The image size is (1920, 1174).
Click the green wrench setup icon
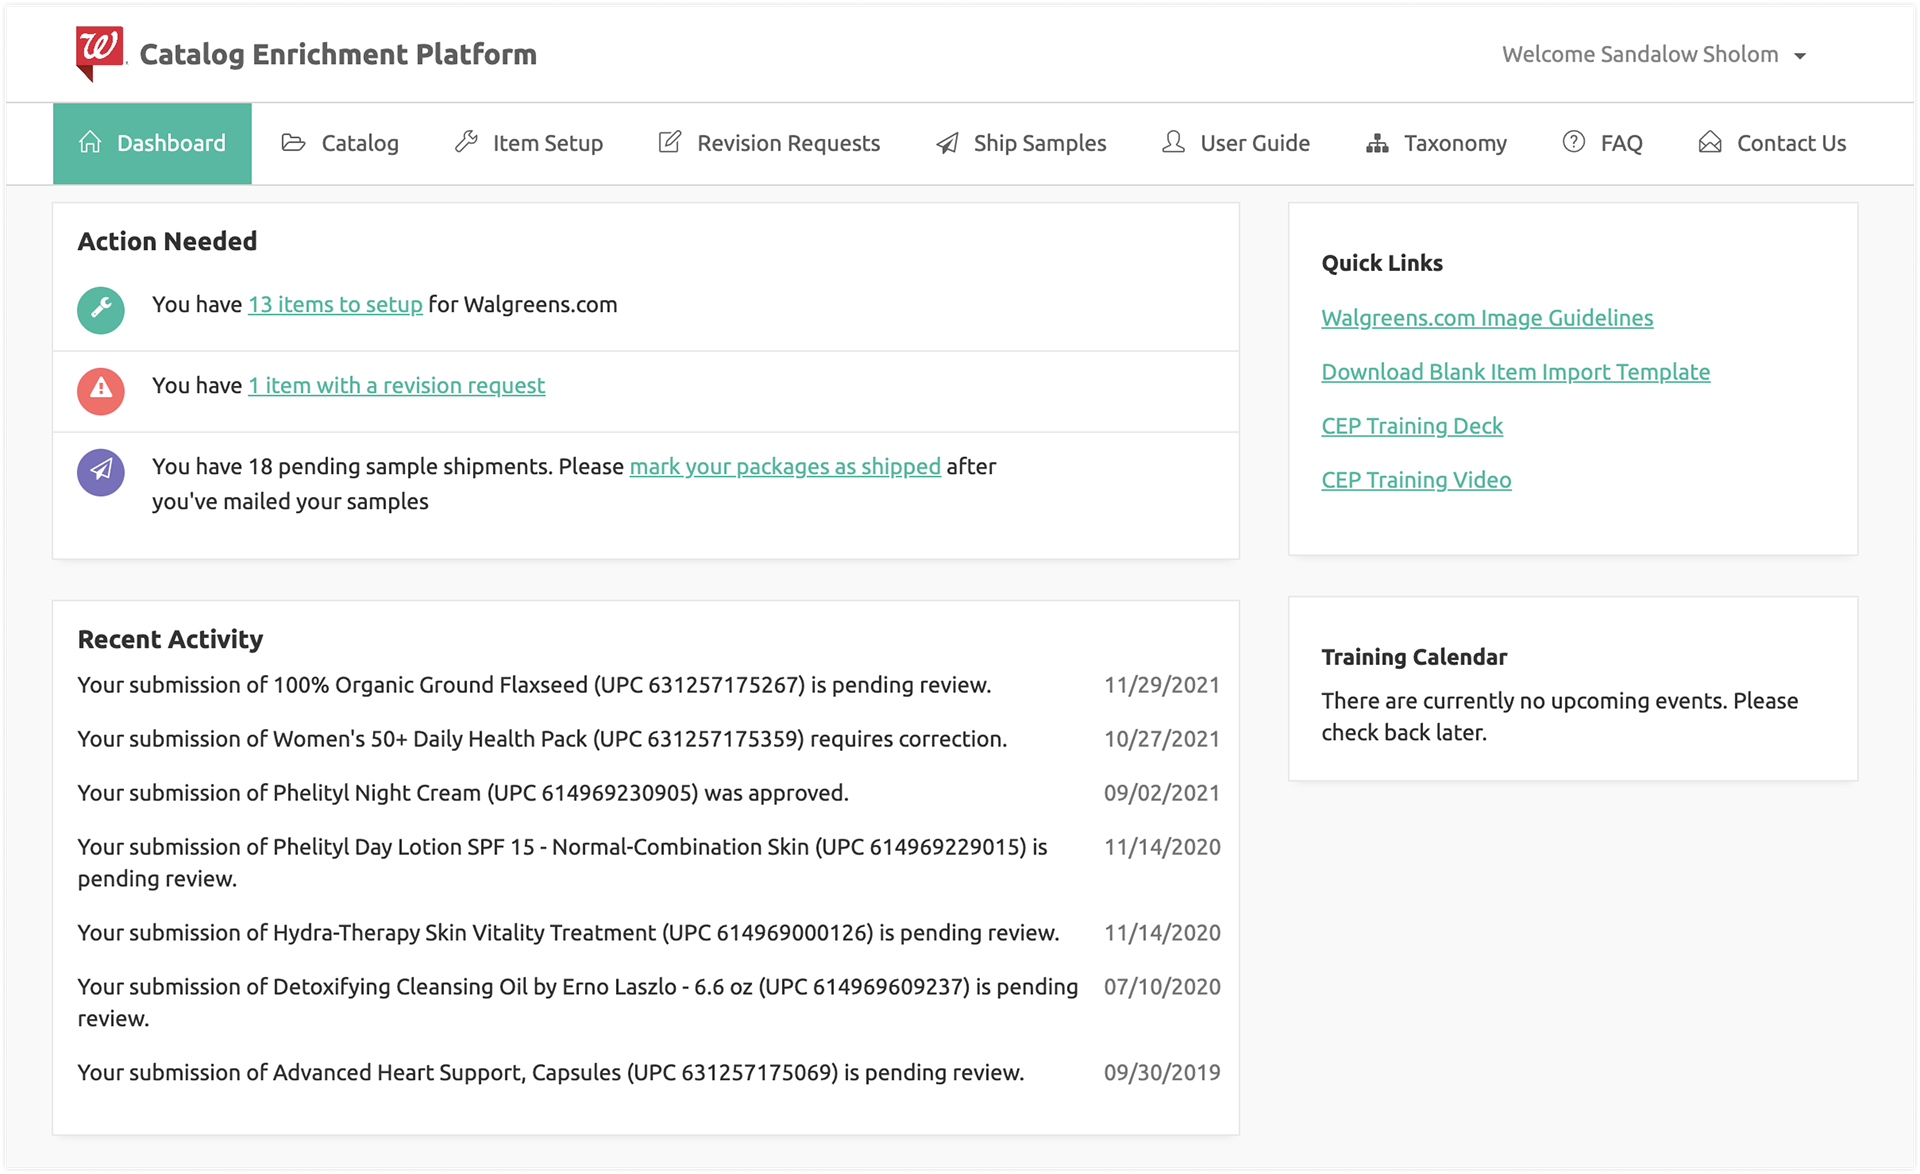coord(101,309)
